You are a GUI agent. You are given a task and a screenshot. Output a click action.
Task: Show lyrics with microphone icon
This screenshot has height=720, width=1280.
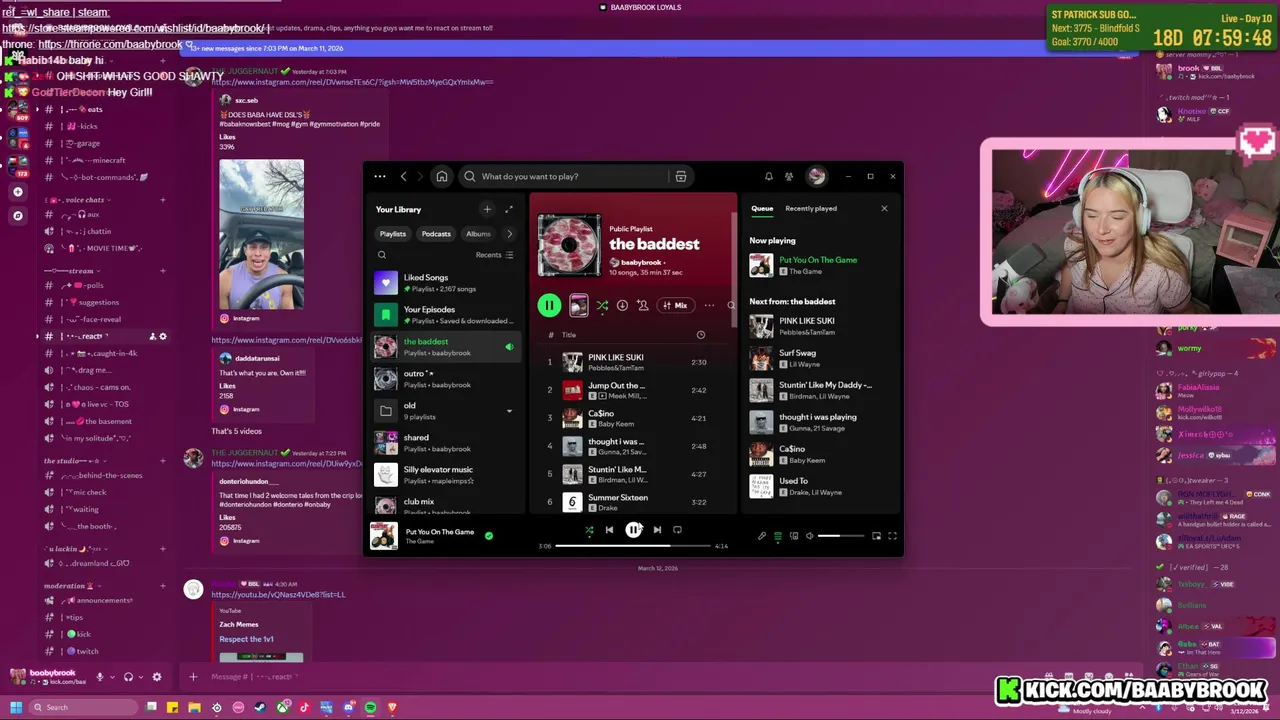[762, 536]
